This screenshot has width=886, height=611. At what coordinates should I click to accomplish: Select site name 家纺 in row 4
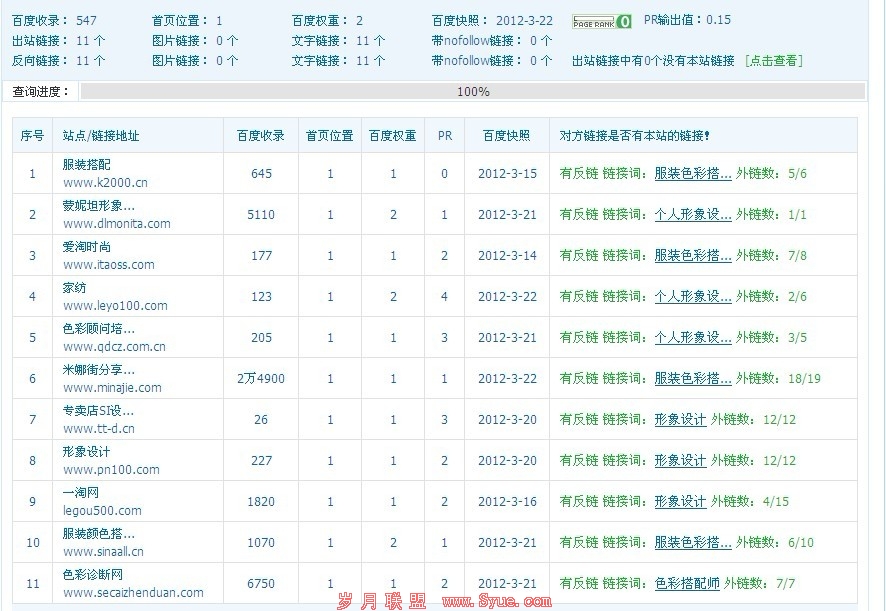pyautogui.click(x=75, y=288)
